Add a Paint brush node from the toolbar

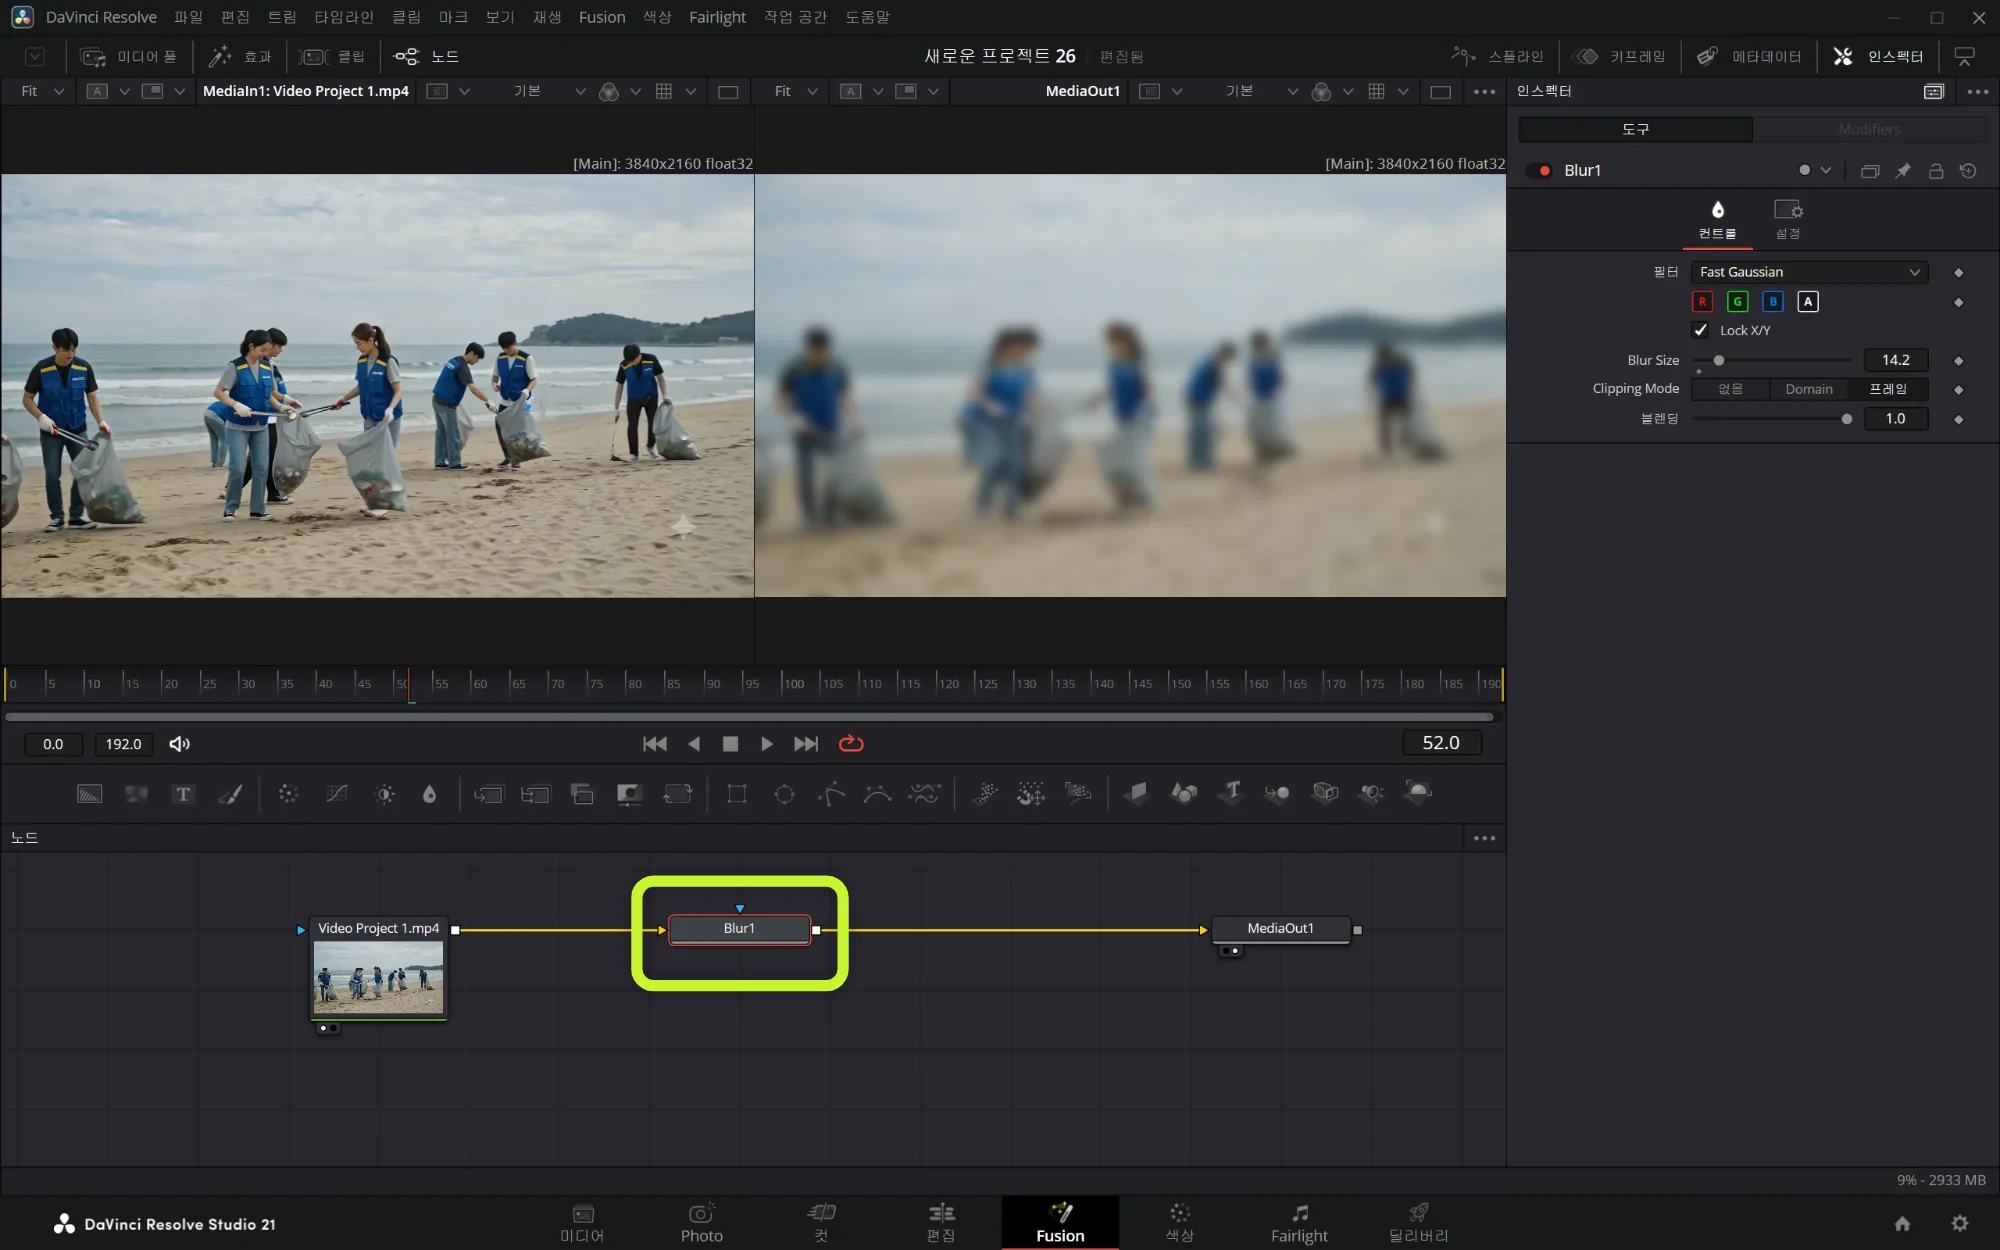(230, 794)
